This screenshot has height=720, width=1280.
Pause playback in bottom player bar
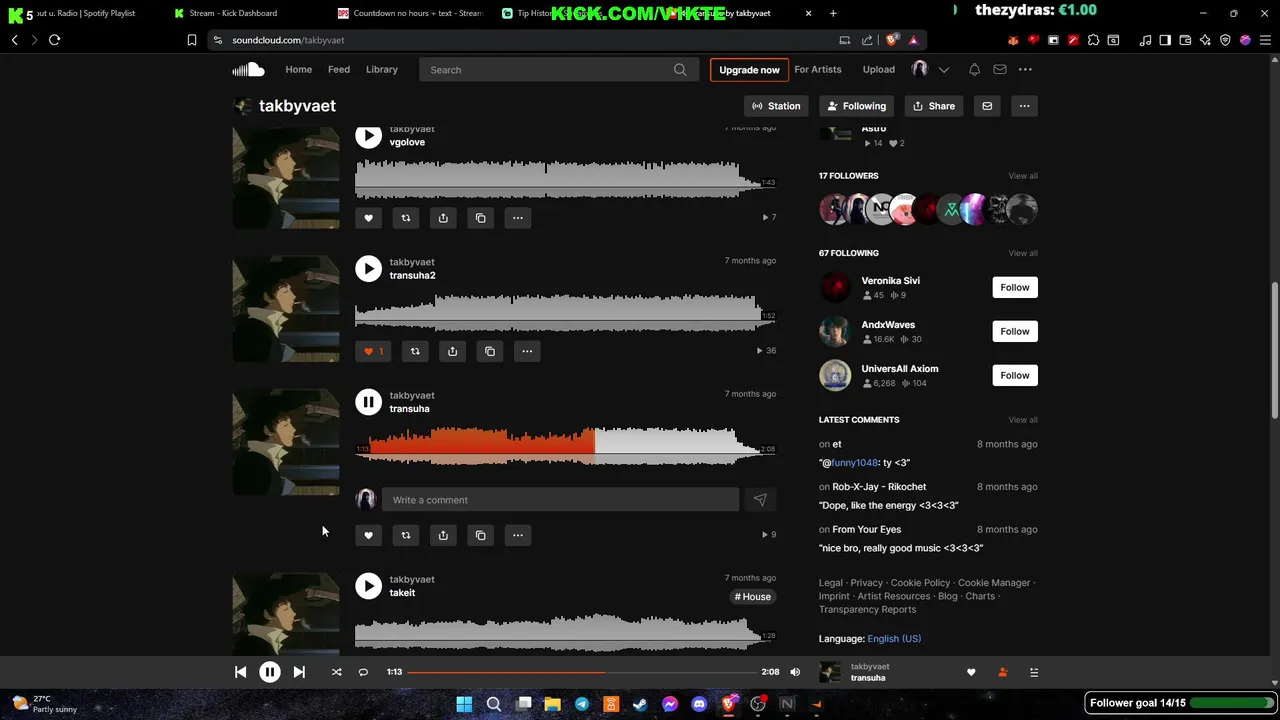pos(270,672)
